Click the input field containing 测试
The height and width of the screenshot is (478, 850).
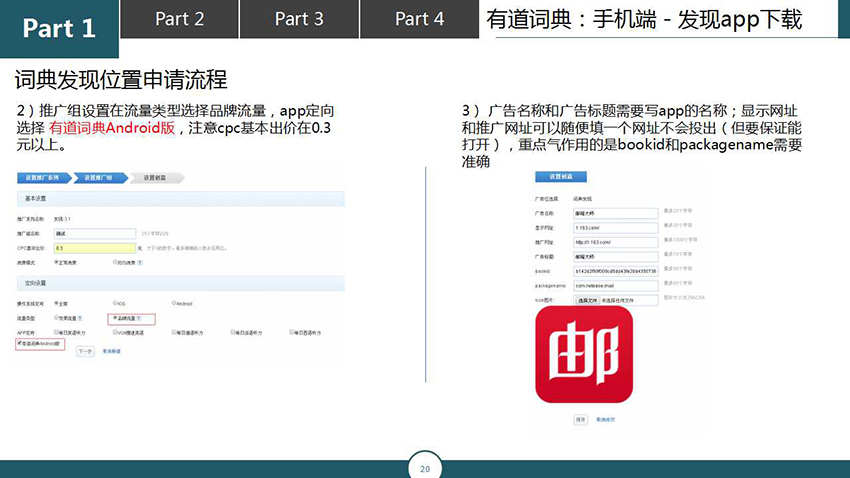[95, 234]
